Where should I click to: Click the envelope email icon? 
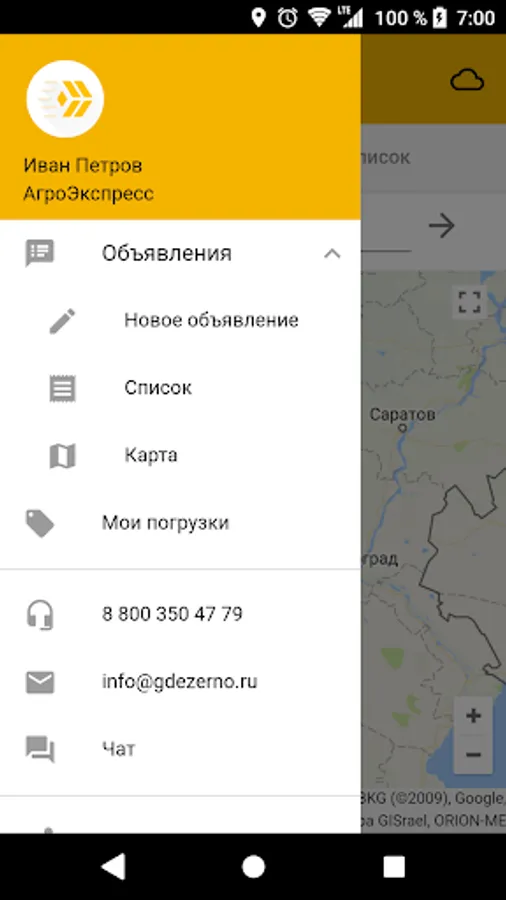click(40, 682)
